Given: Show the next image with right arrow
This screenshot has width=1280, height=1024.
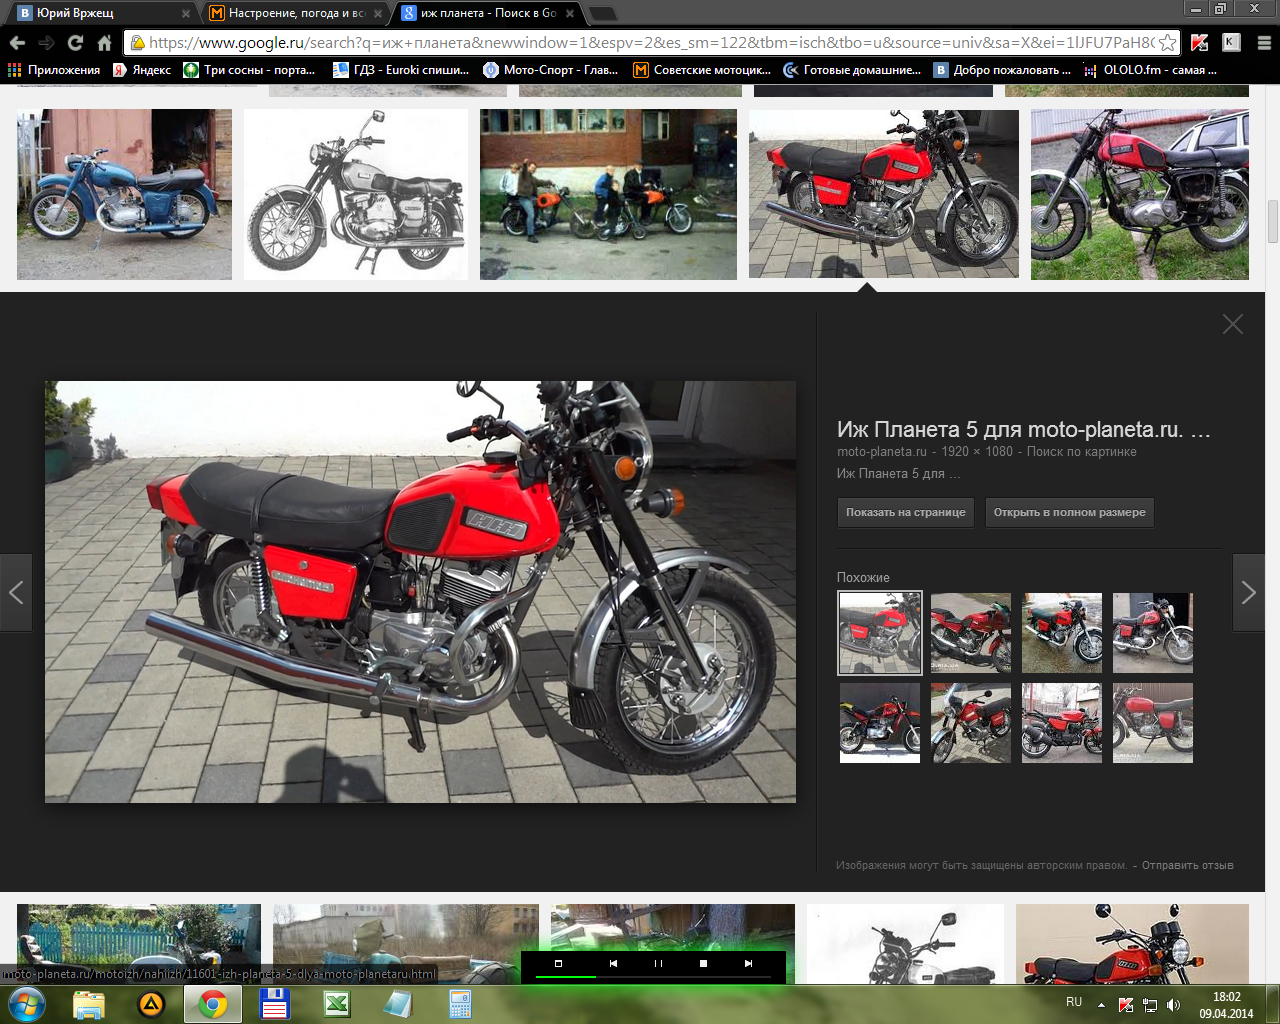Looking at the screenshot, I should pyautogui.click(x=1248, y=592).
